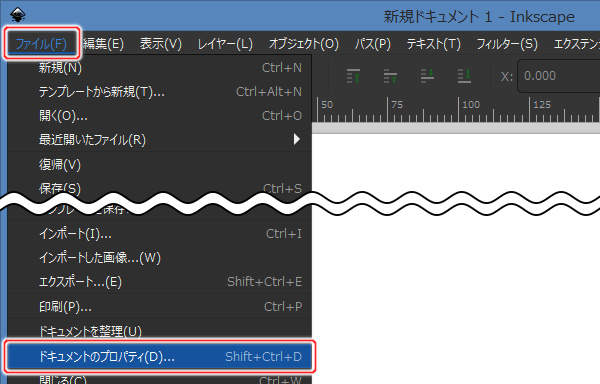
Task: Open the オブジェクト(O) menu
Action: pyautogui.click(x=303, y=44)
